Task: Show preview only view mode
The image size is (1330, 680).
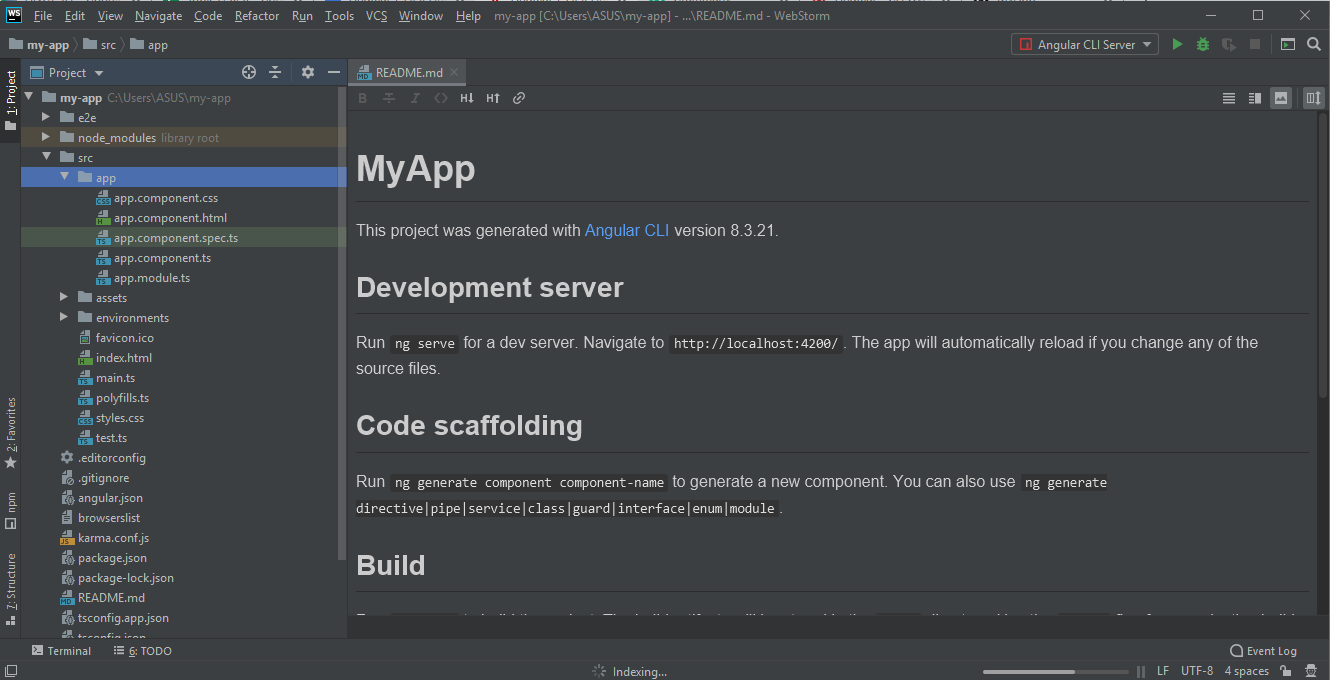Action: [x=1281, y=98]
